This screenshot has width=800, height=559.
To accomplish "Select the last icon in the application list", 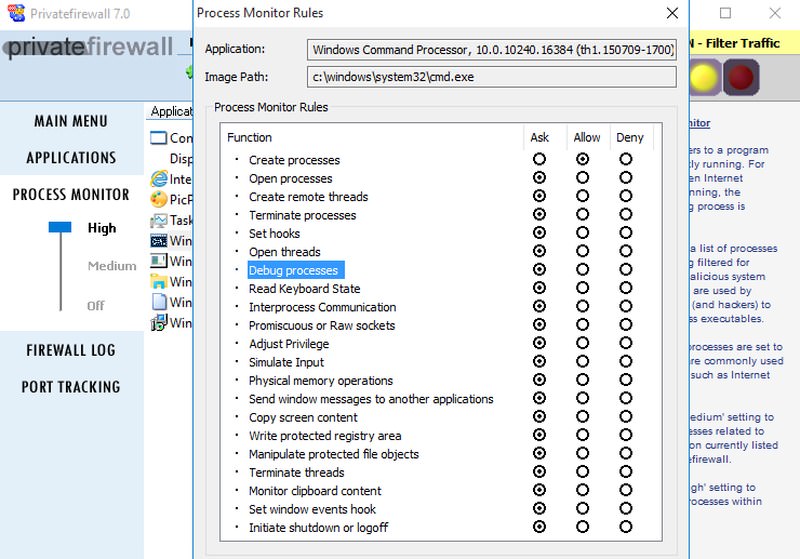I will point(159,322).
